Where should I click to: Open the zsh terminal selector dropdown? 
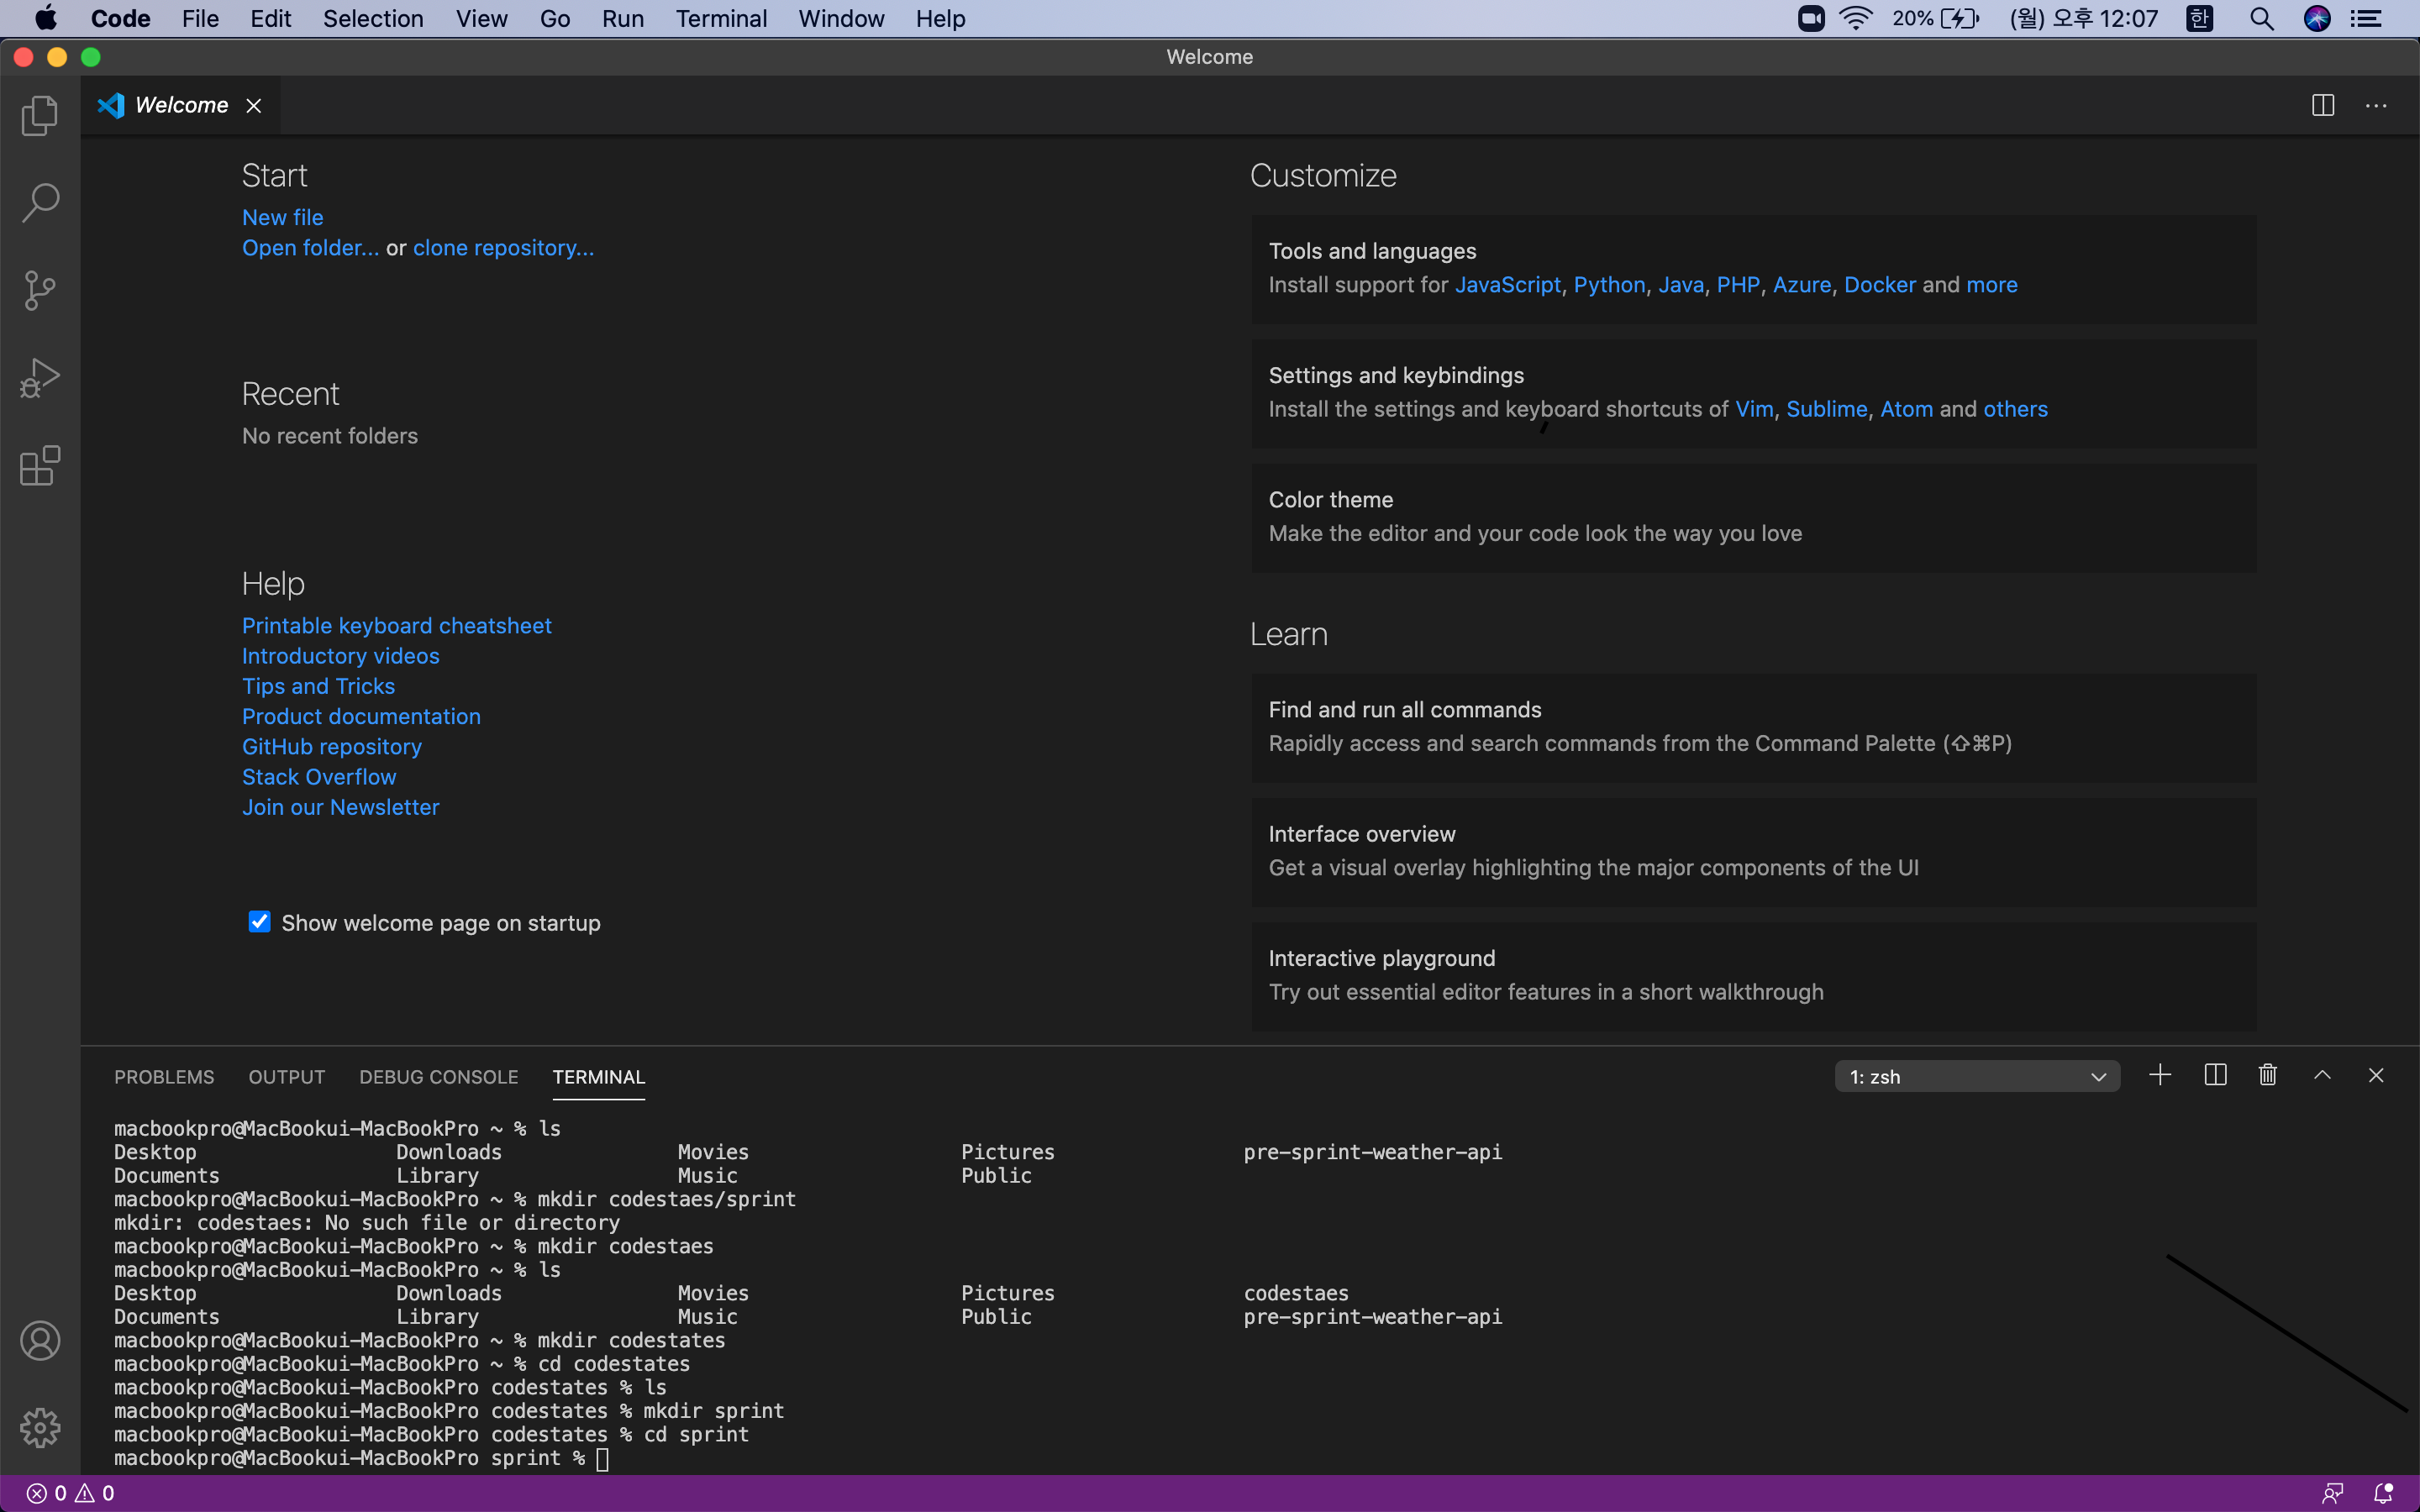[x=1977, y=1077]
